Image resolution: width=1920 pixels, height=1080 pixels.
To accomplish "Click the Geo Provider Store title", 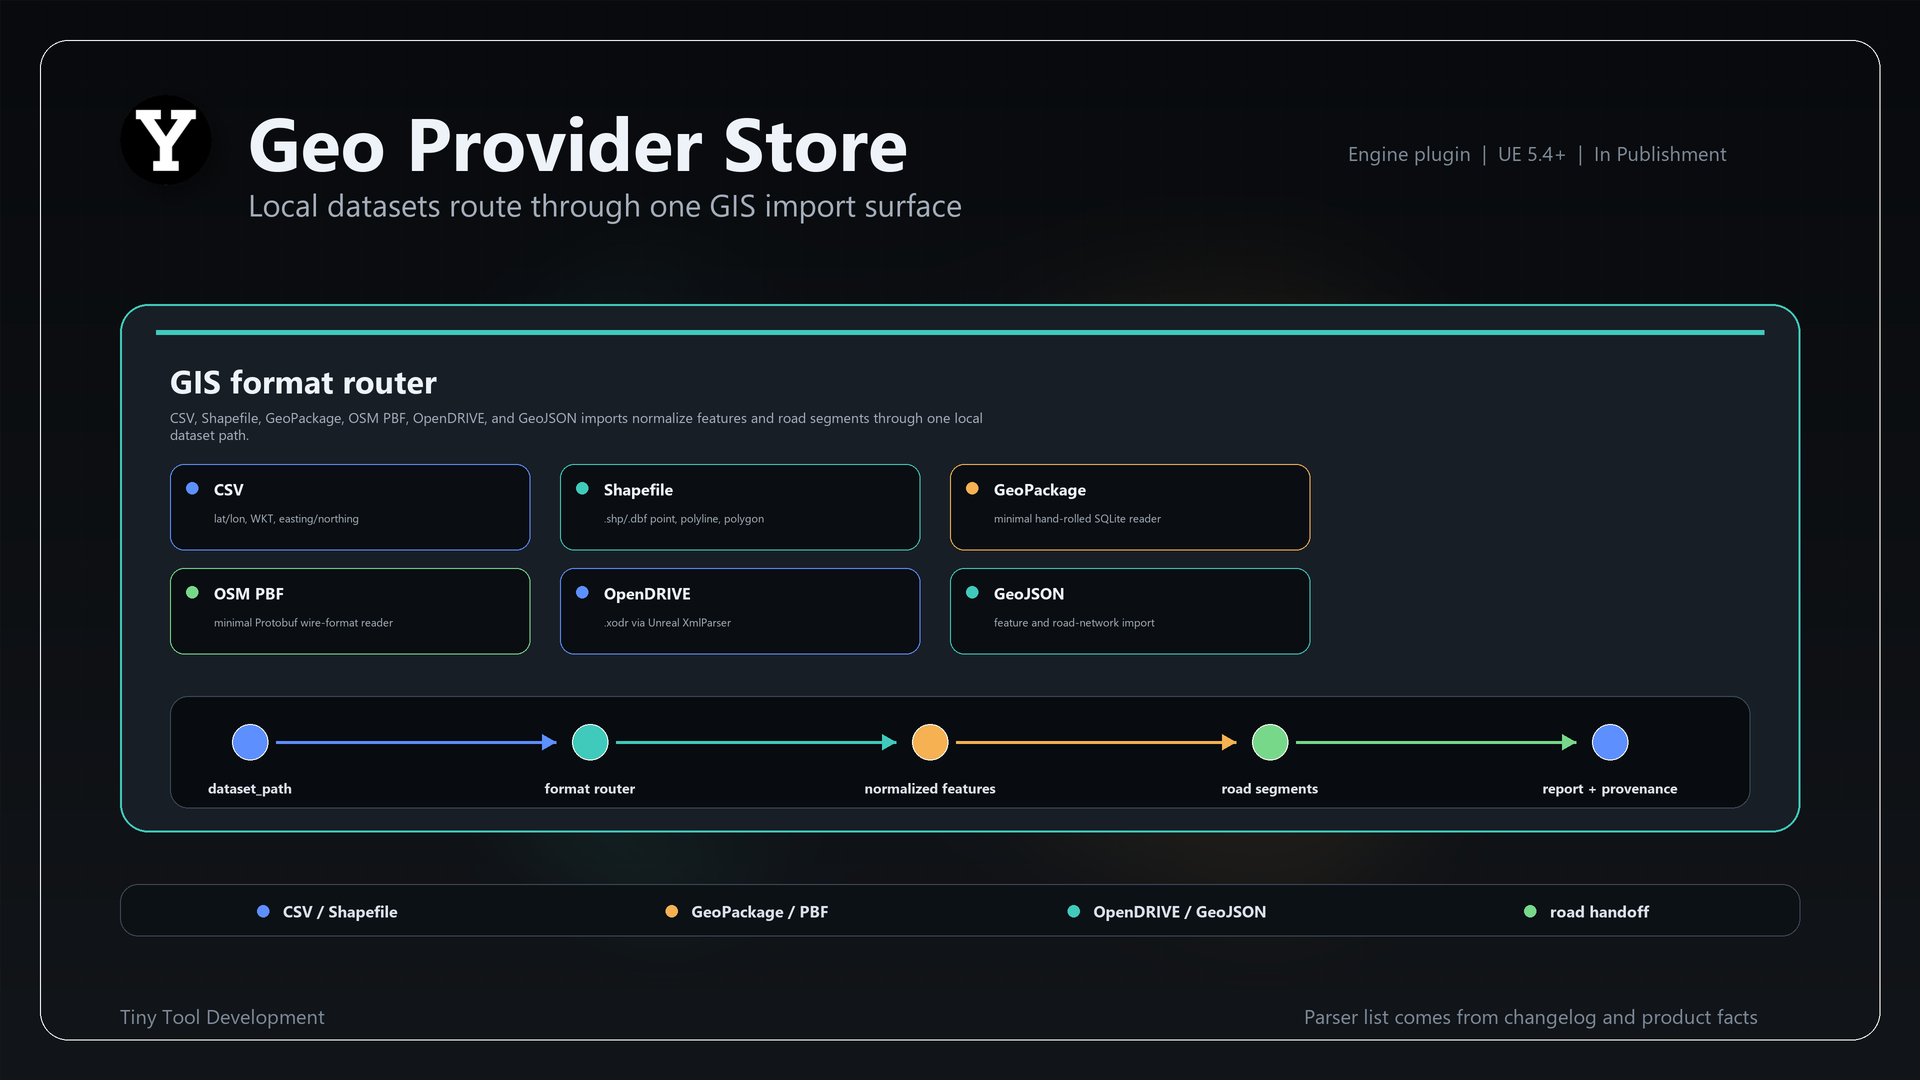I will [578, 146].
